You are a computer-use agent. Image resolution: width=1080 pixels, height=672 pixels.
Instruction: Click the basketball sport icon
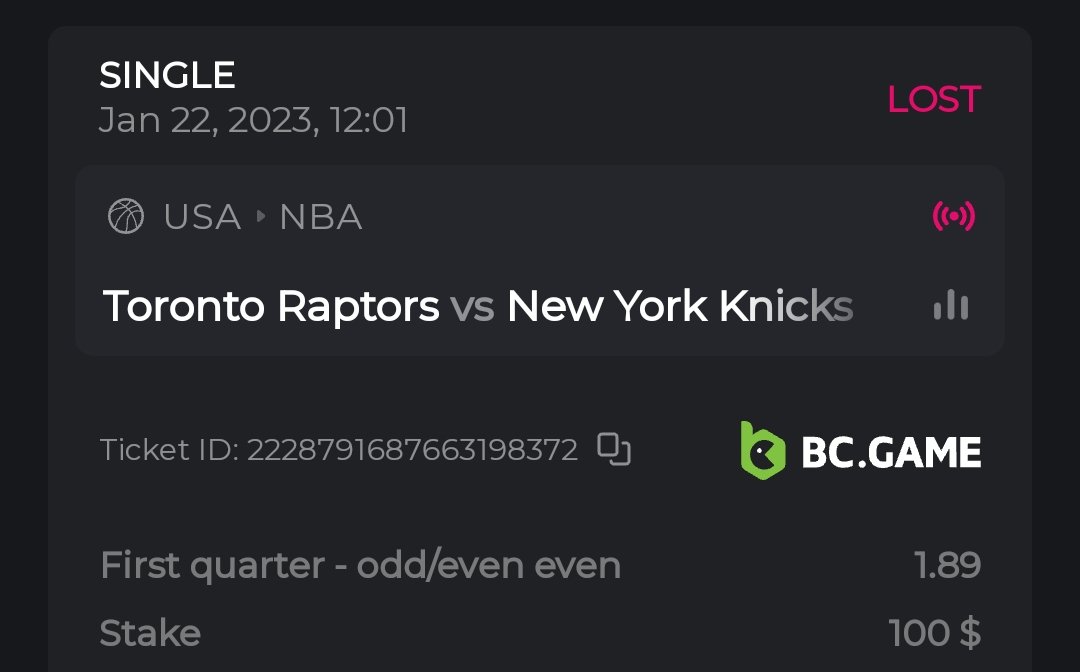126,216
